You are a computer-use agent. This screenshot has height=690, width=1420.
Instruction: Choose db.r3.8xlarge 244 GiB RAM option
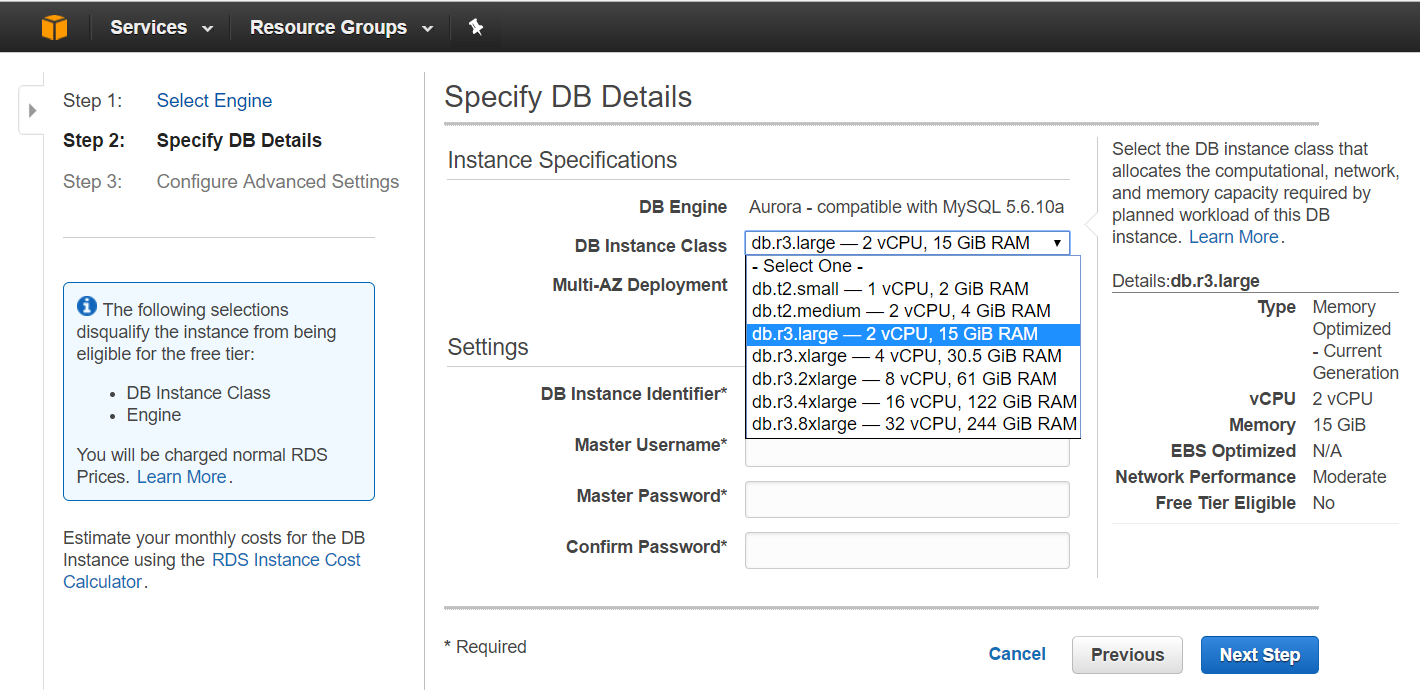[913, 424]
